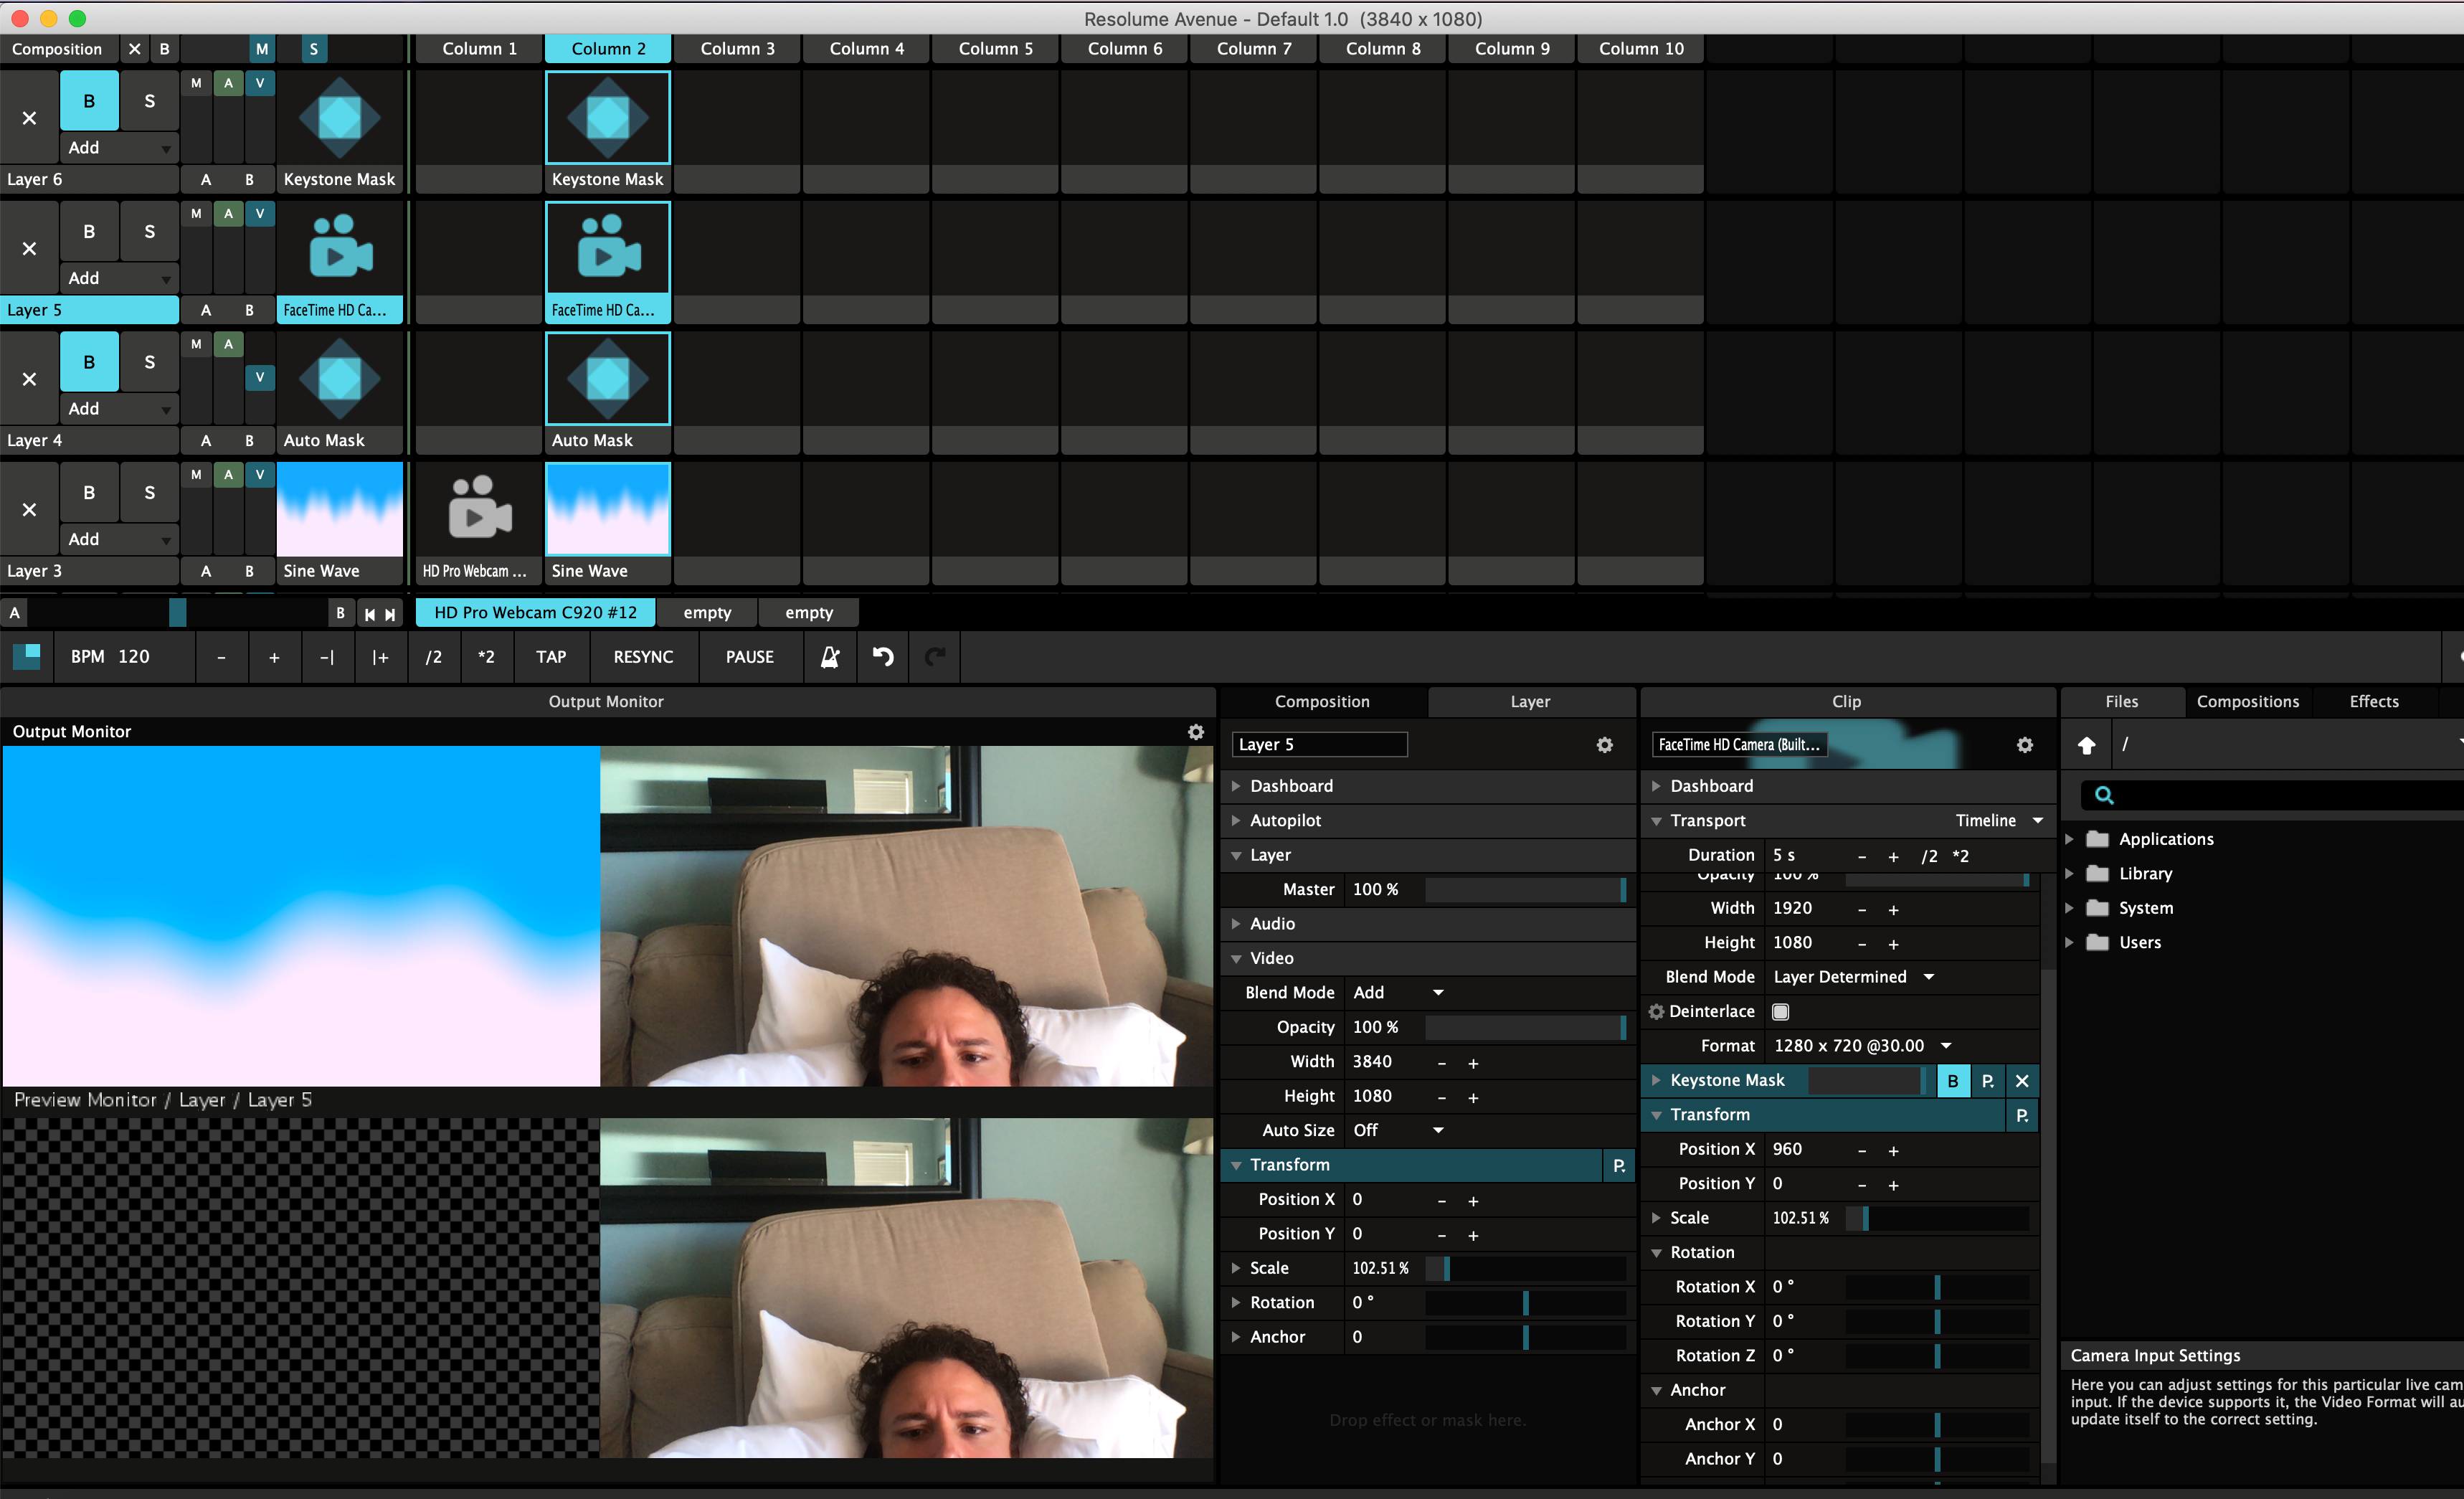The height and width of the screenshot is (1499, 2464).
Task: Open Output Monitor gear settings
Action: point(1195,732)
